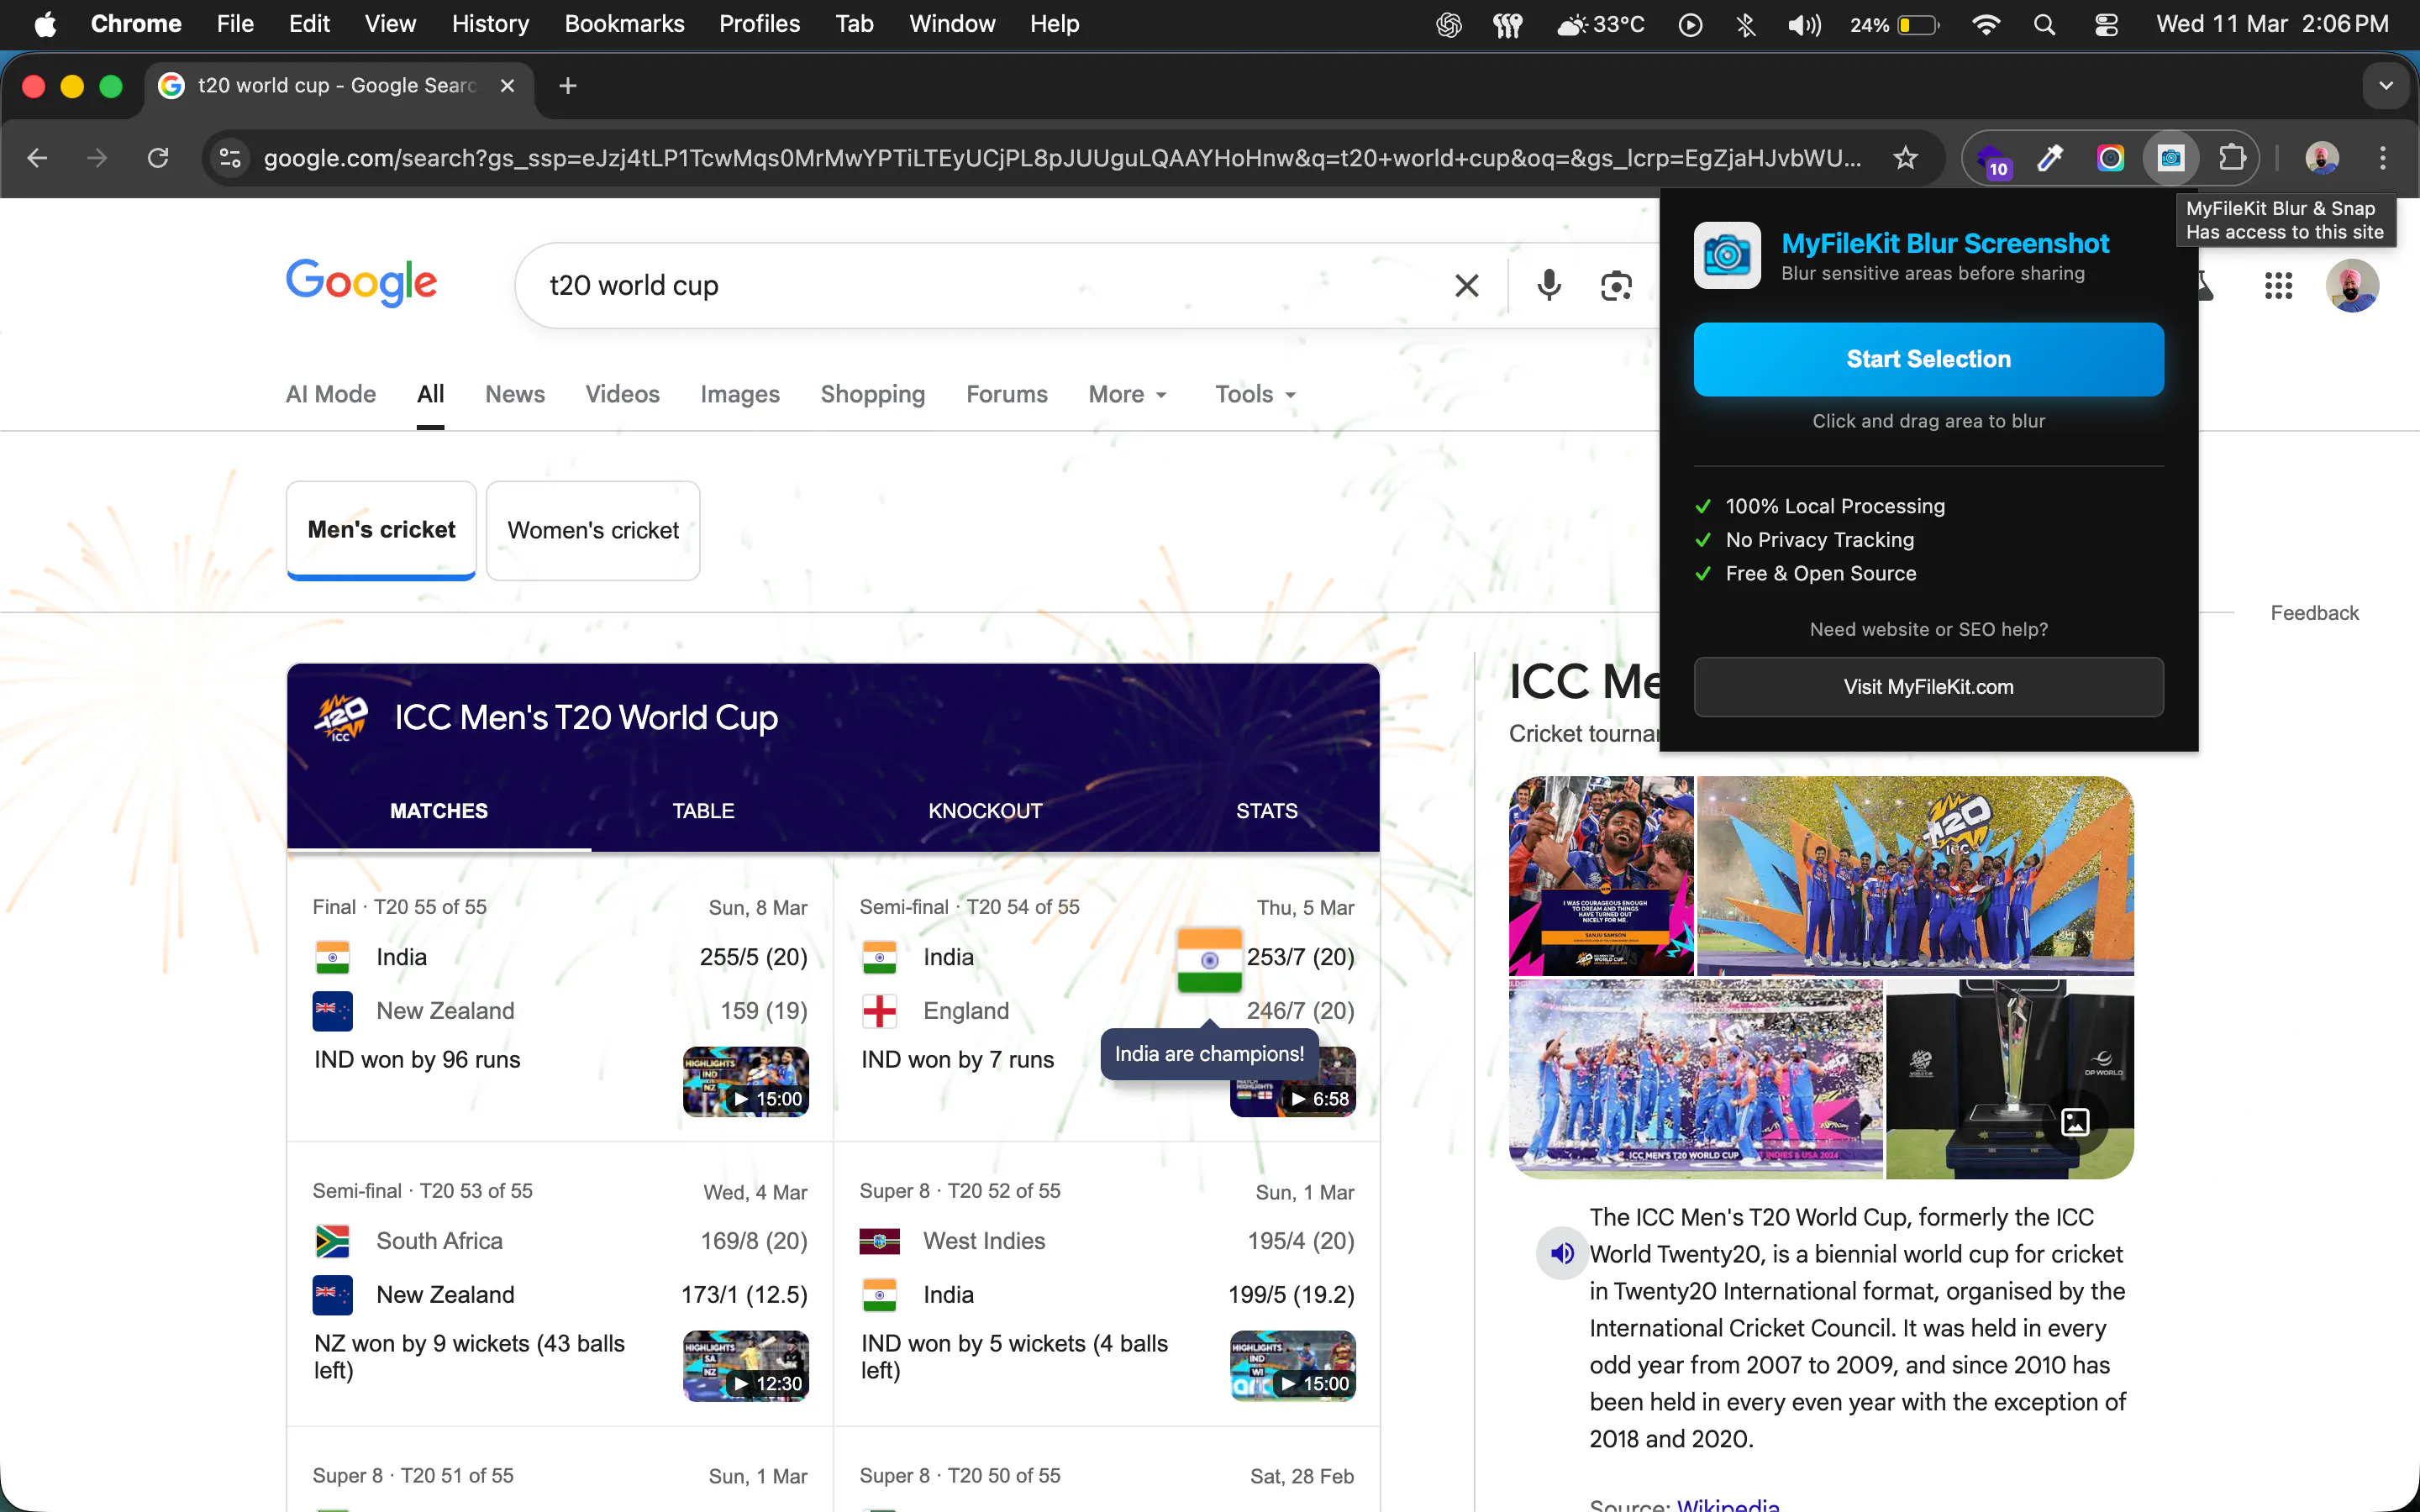The width and height of the screenshot is (2420, 1512).
Task: Search by image with the Lens icon
Action: (x=1616, y=286)
